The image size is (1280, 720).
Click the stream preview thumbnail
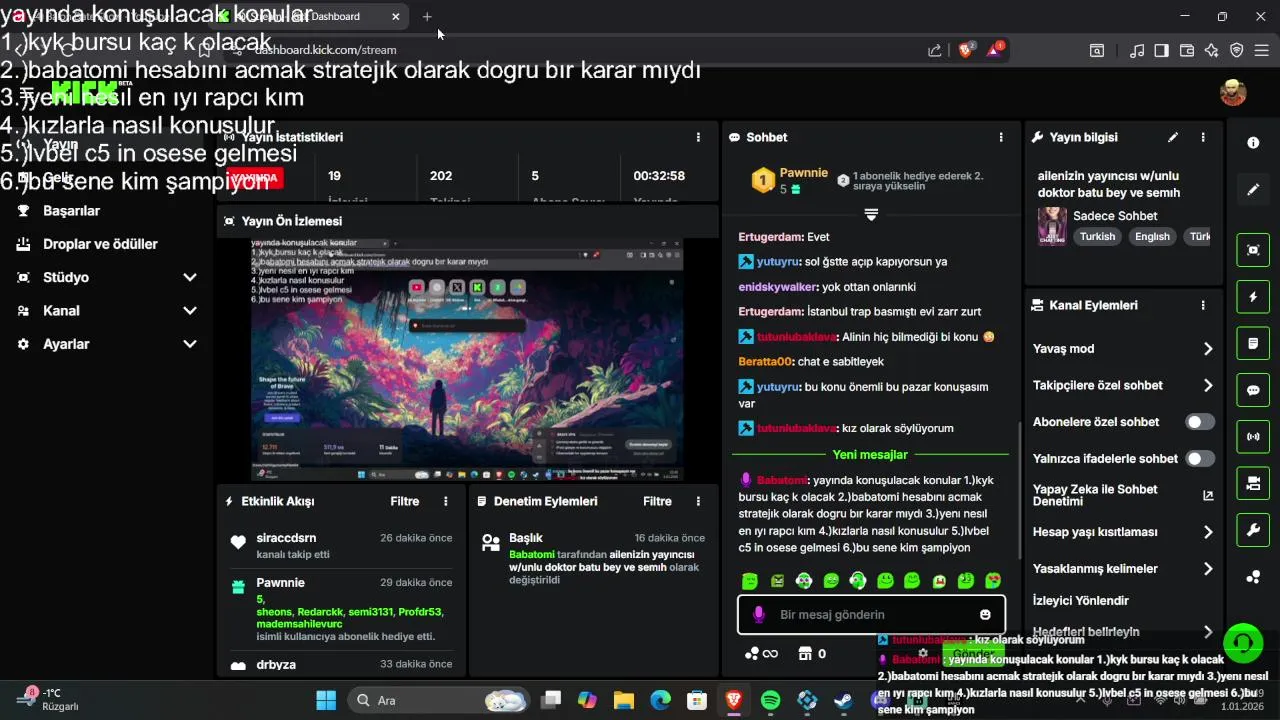pyautogui.click(x=467, y=360)
